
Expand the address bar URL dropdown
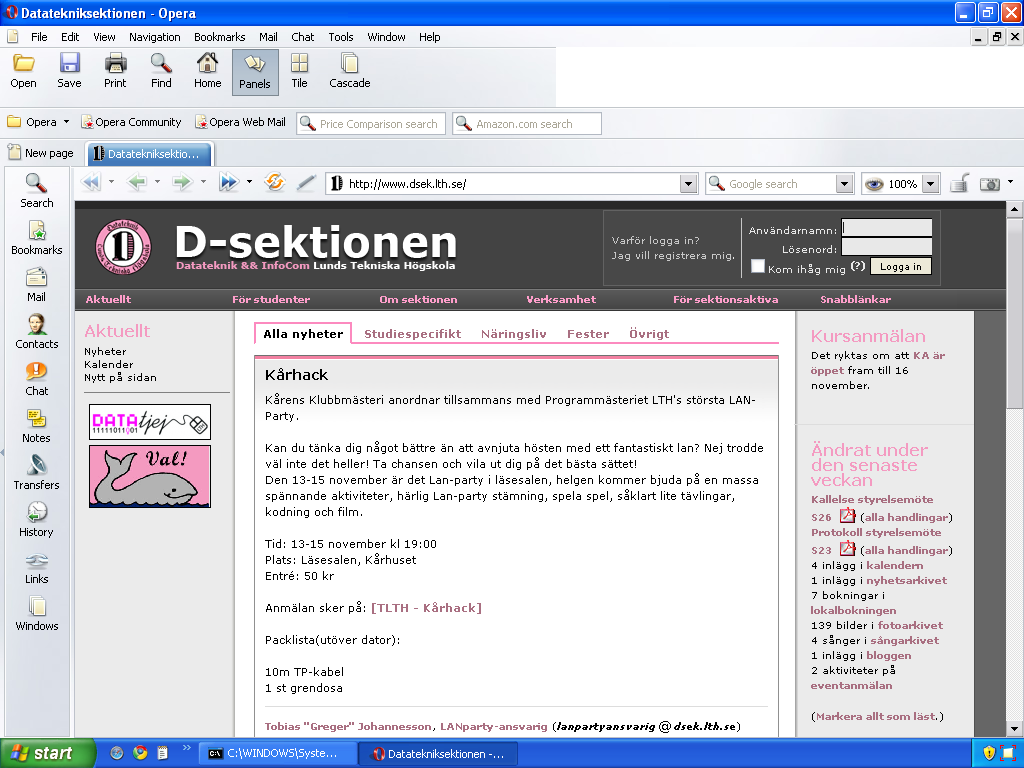tap(688, 184)
